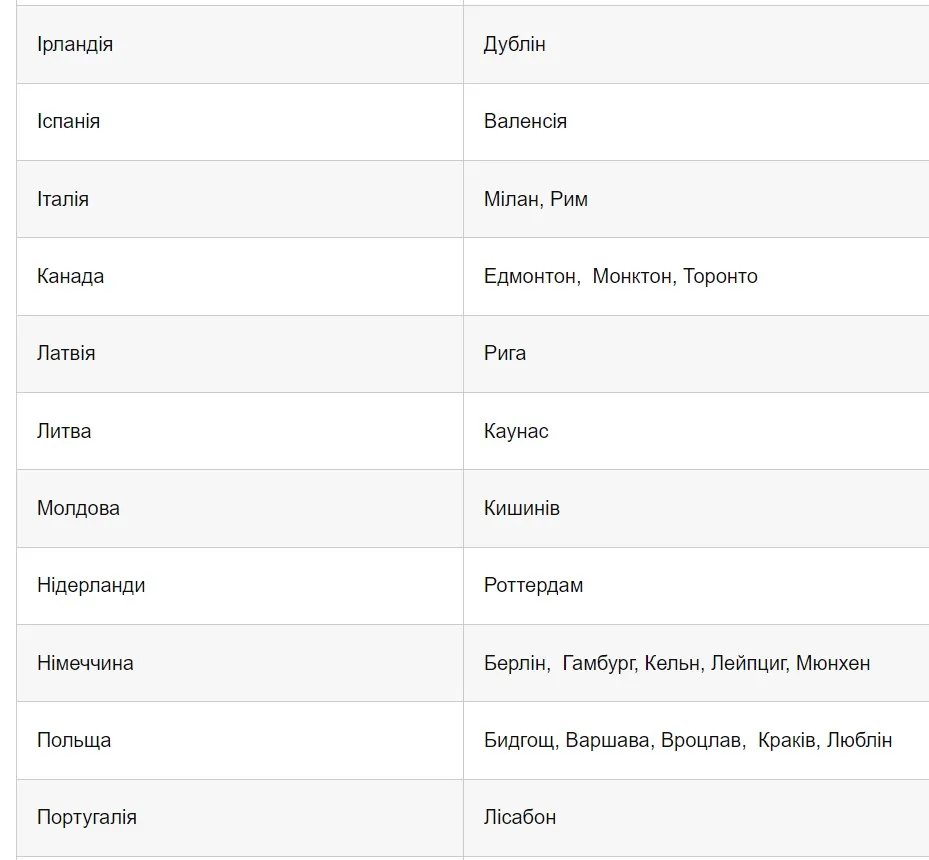Click the Литва country cell
The image size is (929, 860).
coord(64,431)
